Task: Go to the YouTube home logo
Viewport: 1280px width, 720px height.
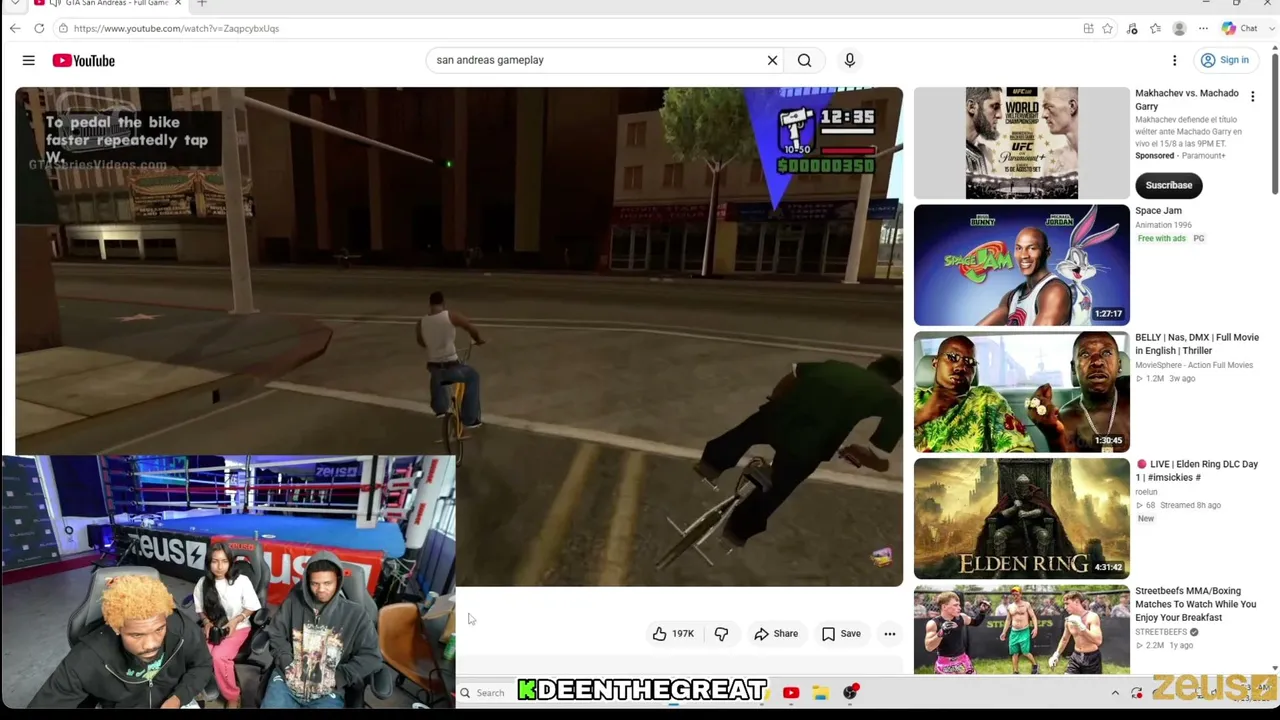Action: point(84,60)
